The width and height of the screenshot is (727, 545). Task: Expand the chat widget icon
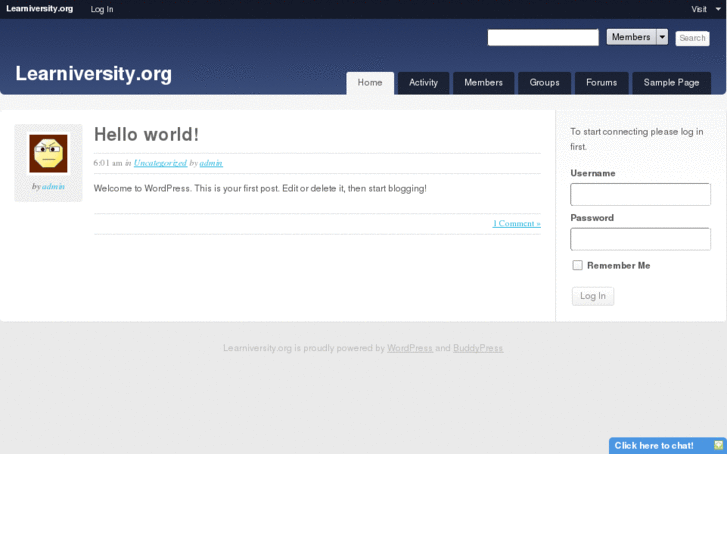click(x=718, y=445)
